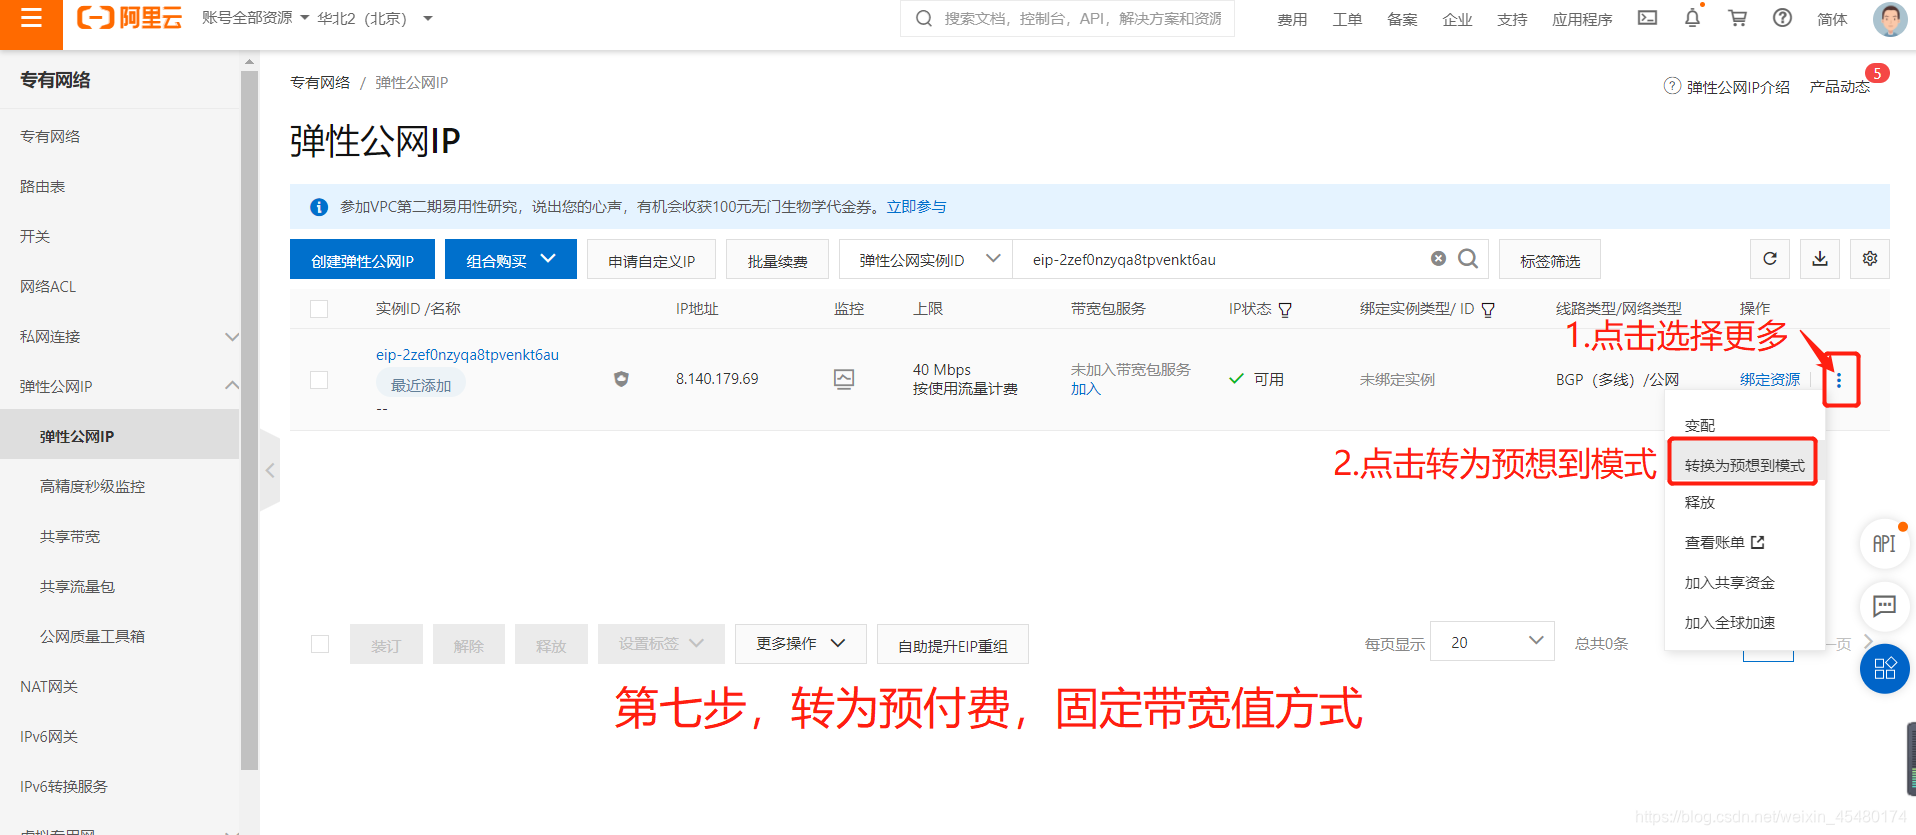The width and height of the screenshot is (1916, 835).
Task: Click 绑定资源 link in the row
Action: (1769, 379)
